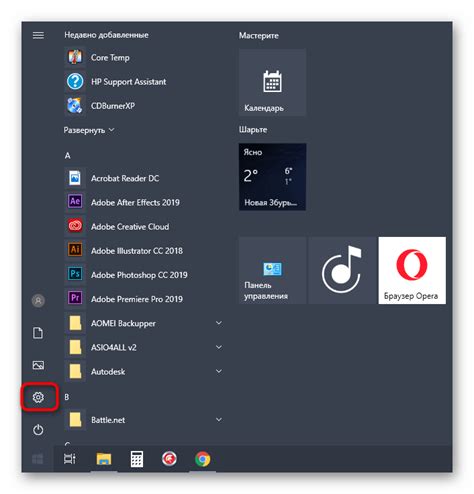Open the Календарь tile

point(272,82)
